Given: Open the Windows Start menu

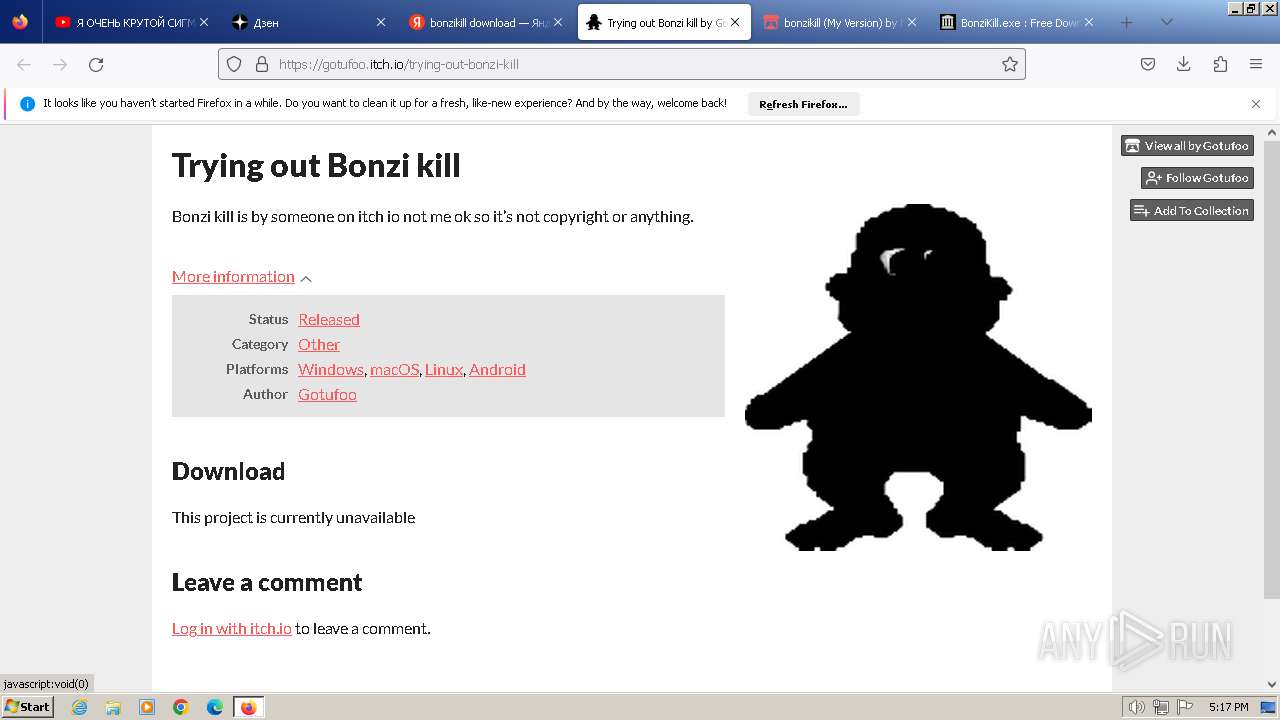Looking at the screenshot, I should [28, 707].
